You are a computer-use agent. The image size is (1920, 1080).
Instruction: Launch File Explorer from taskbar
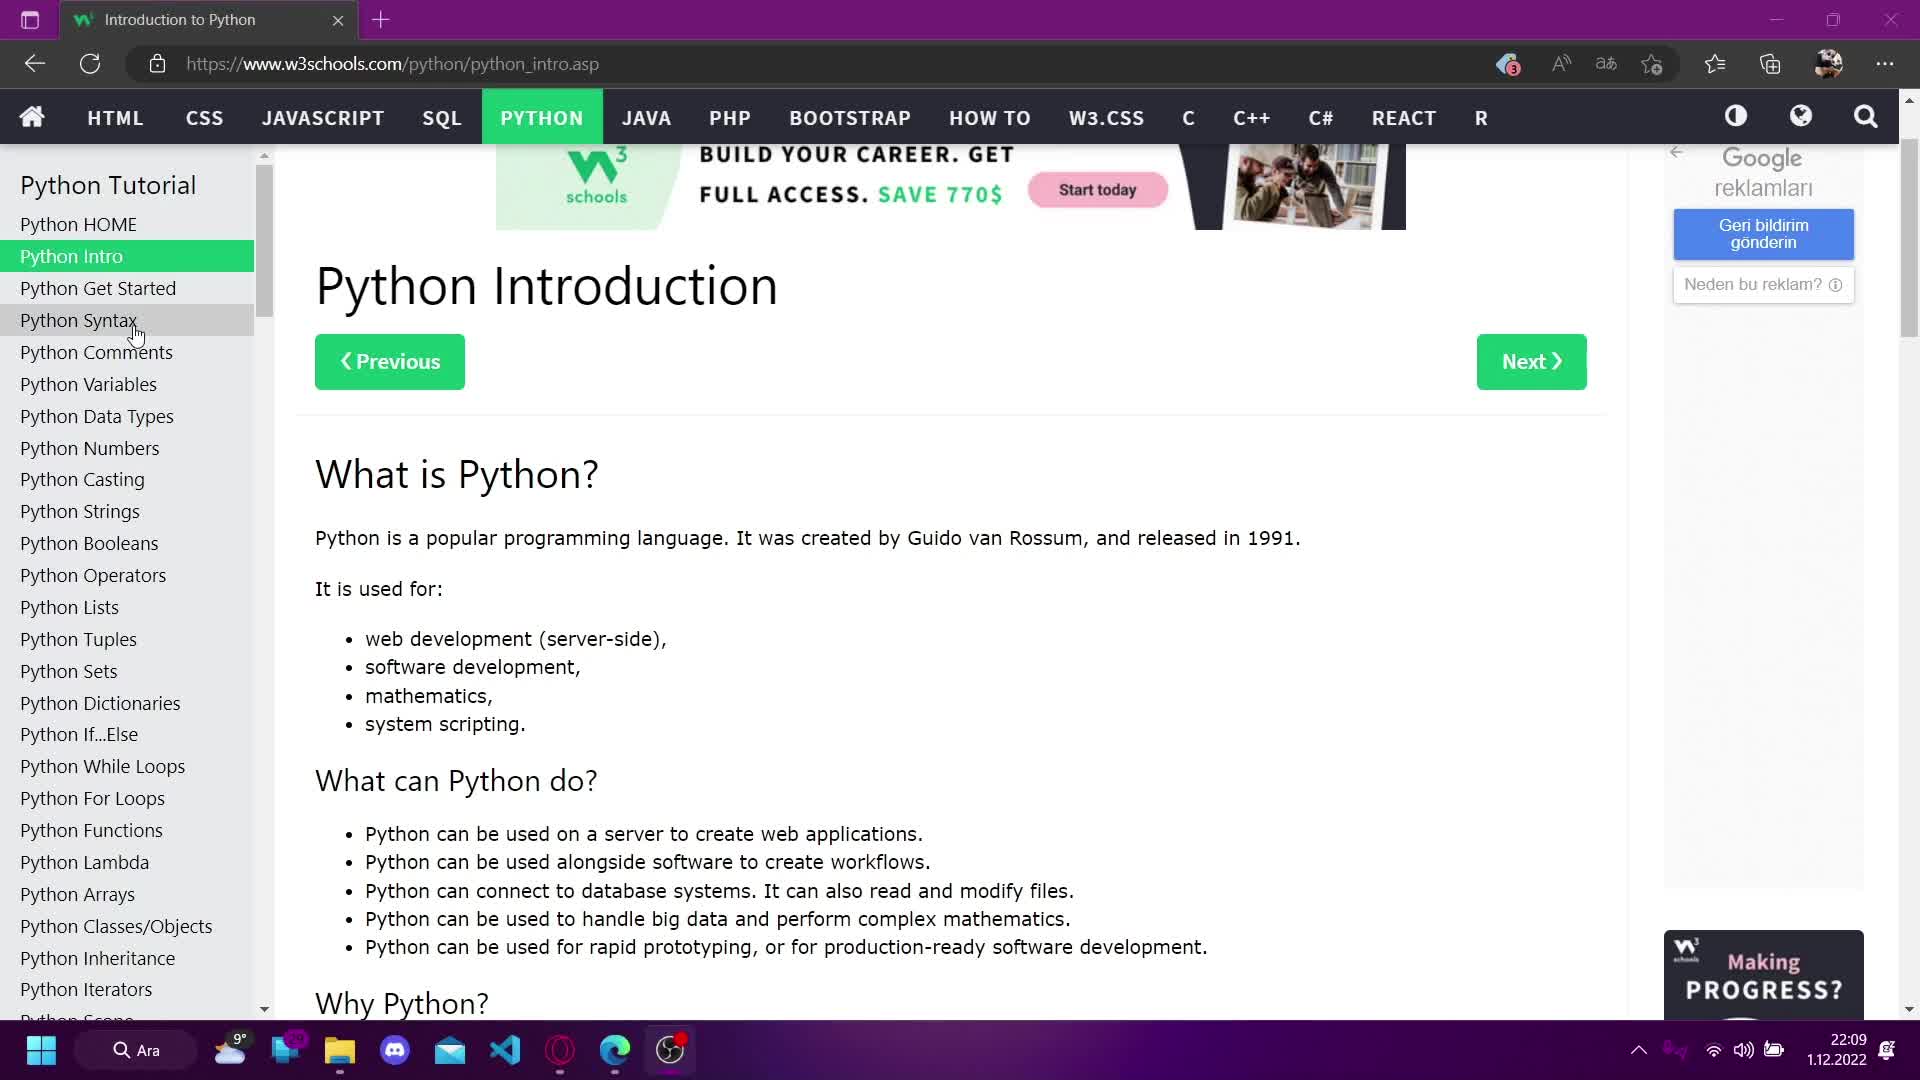coord(340,1050)
